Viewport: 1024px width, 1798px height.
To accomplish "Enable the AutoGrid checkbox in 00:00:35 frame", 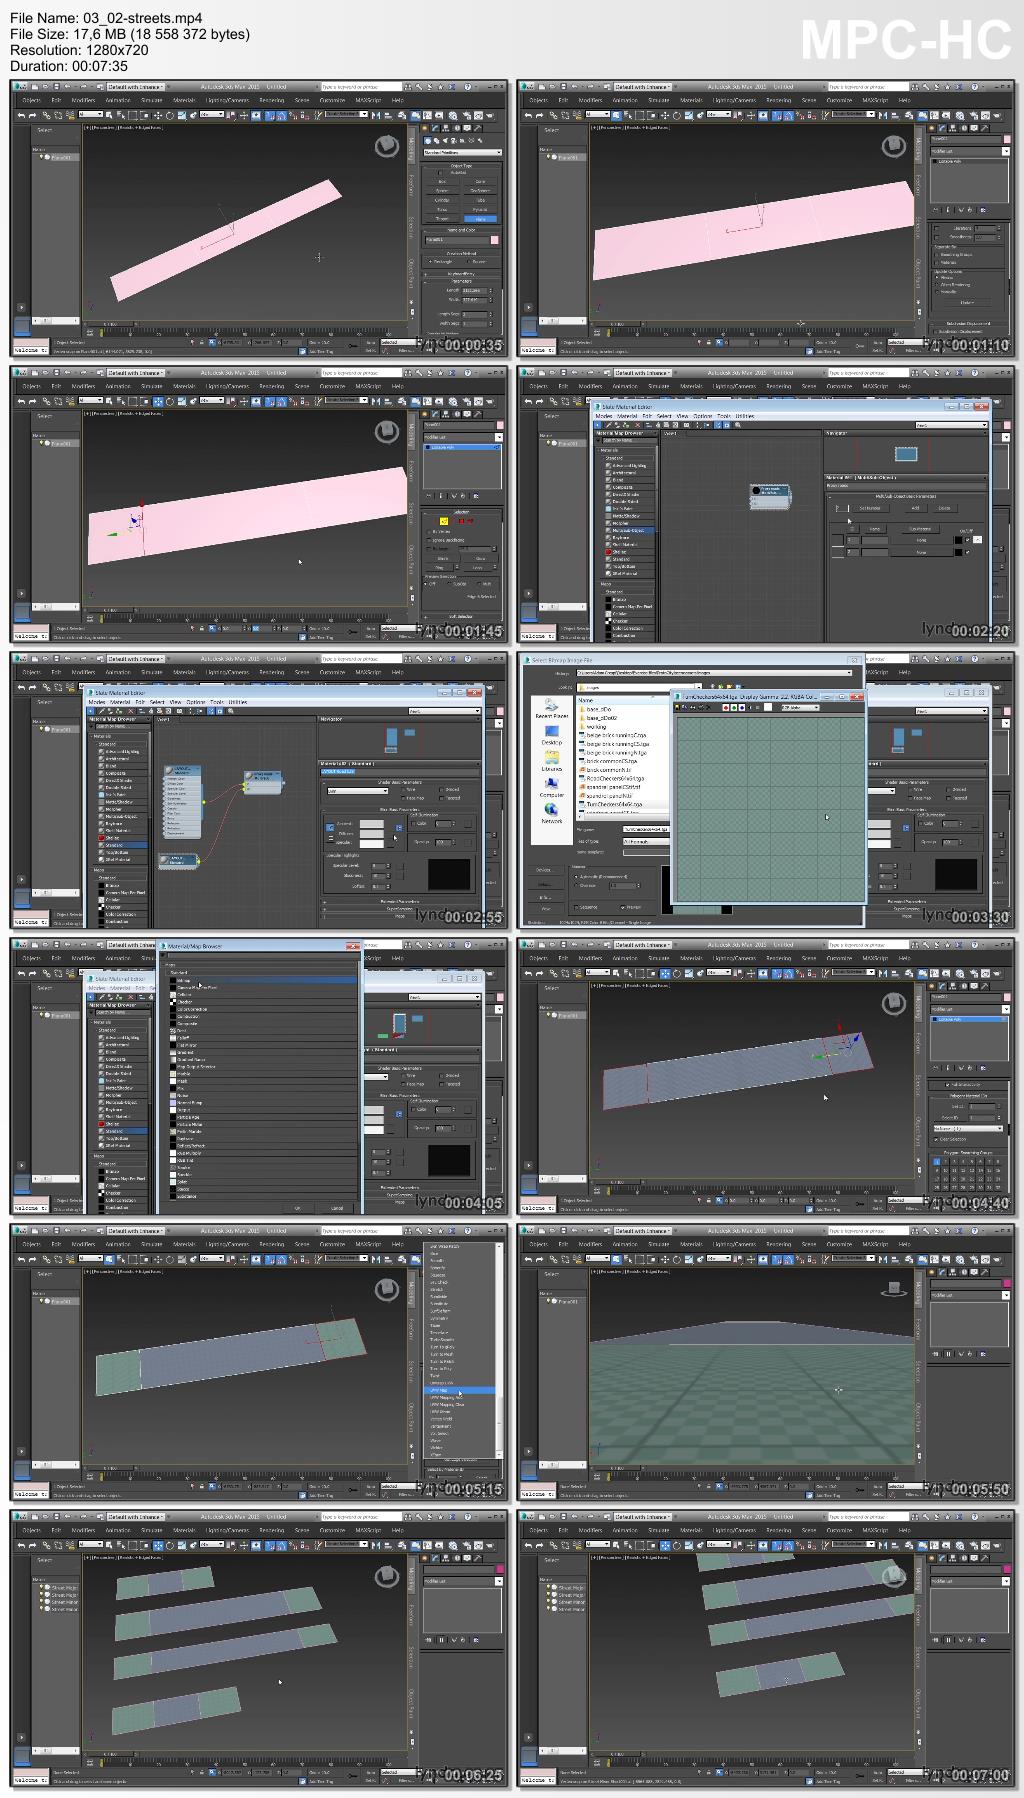I will click(x=440, y=172).
